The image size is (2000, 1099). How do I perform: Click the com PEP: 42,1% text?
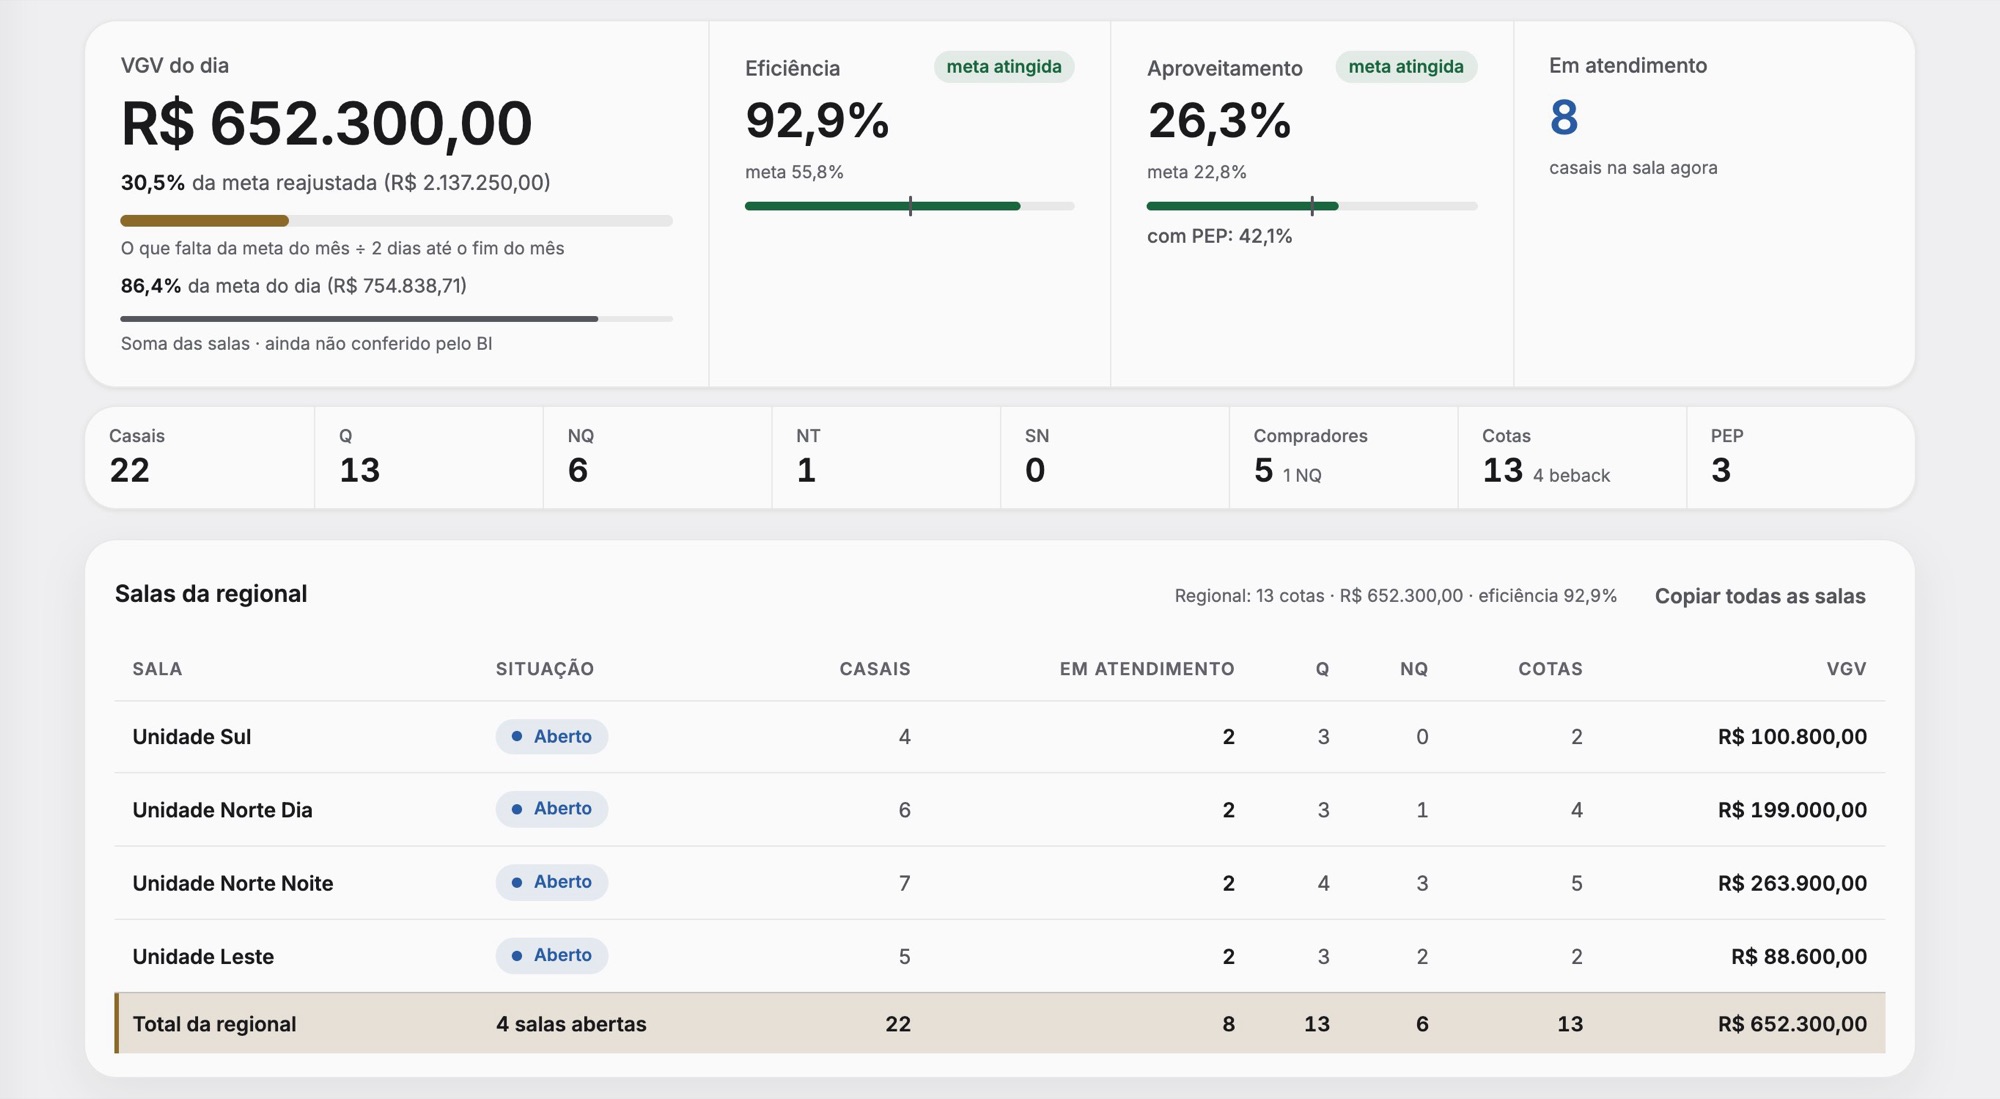pyautogui.click(x=1219, y=236)
